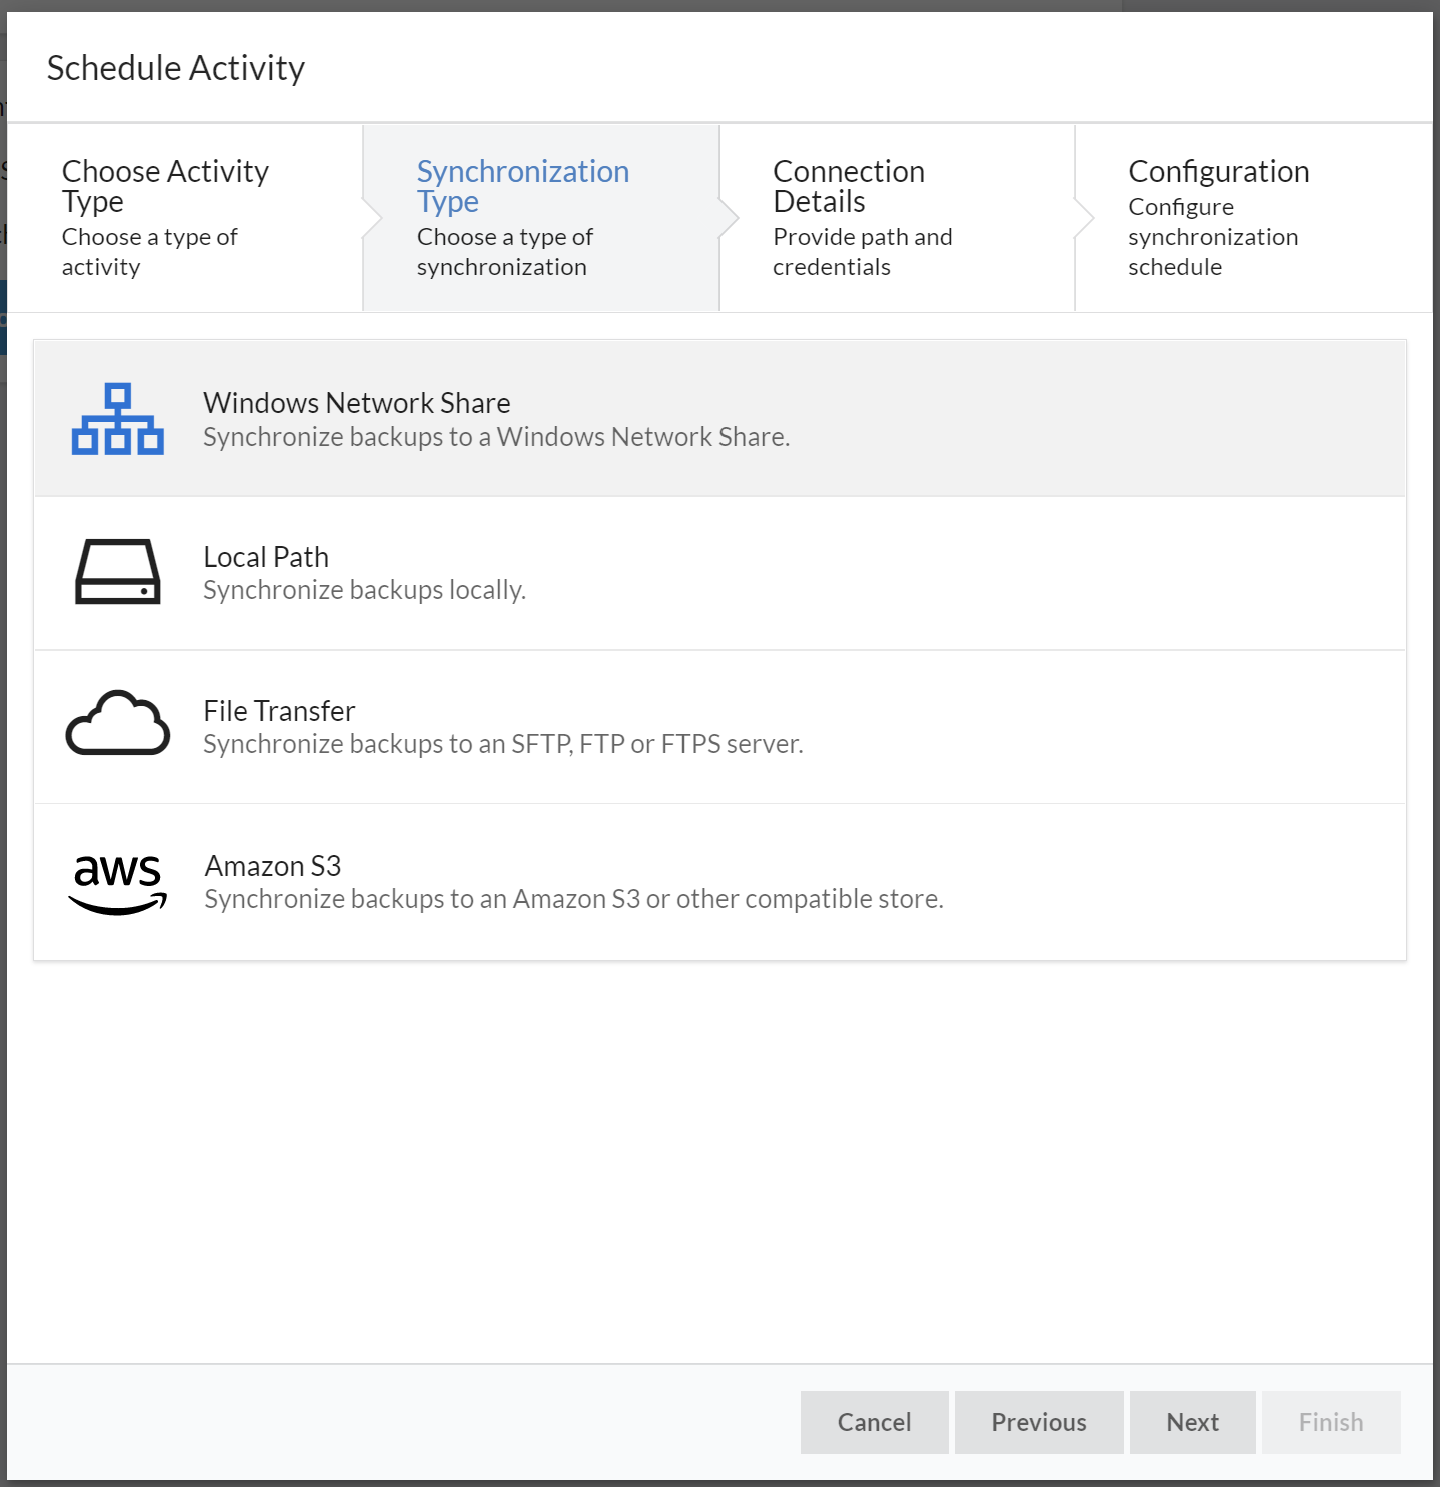Advance with the Next button
Screen dimensions: 1440x1487
(1192, 1422)
